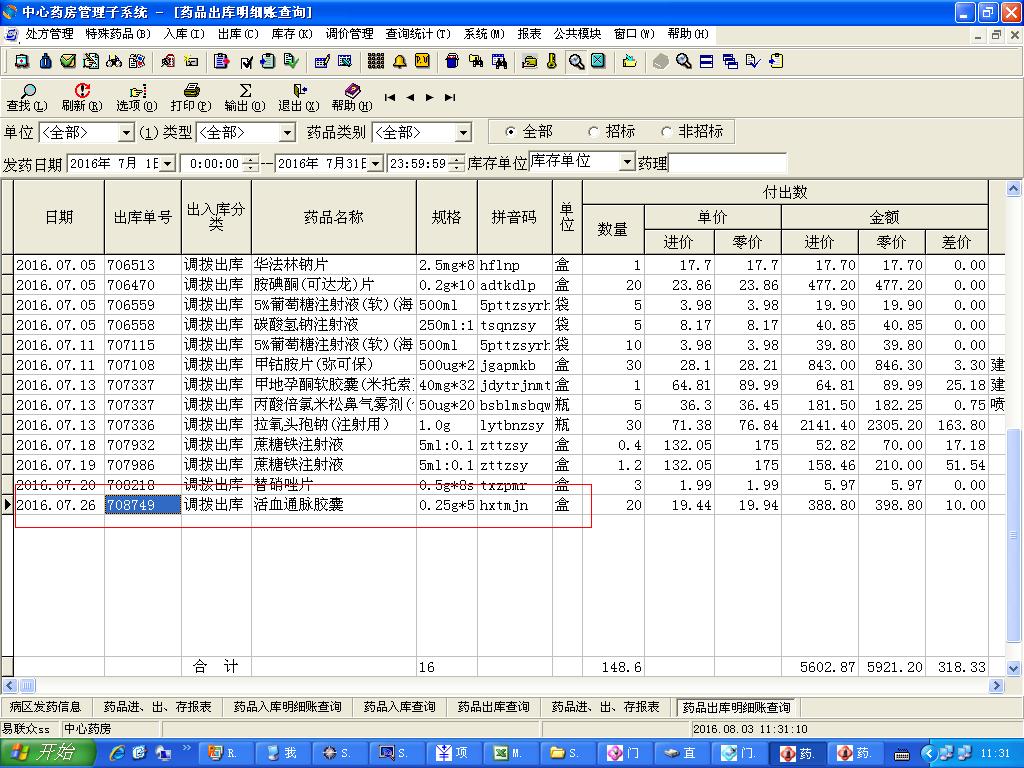The height and width of the screenshot is (768, 1024).
Task: Select the 非招标 radio button
Action: point(665,132)
